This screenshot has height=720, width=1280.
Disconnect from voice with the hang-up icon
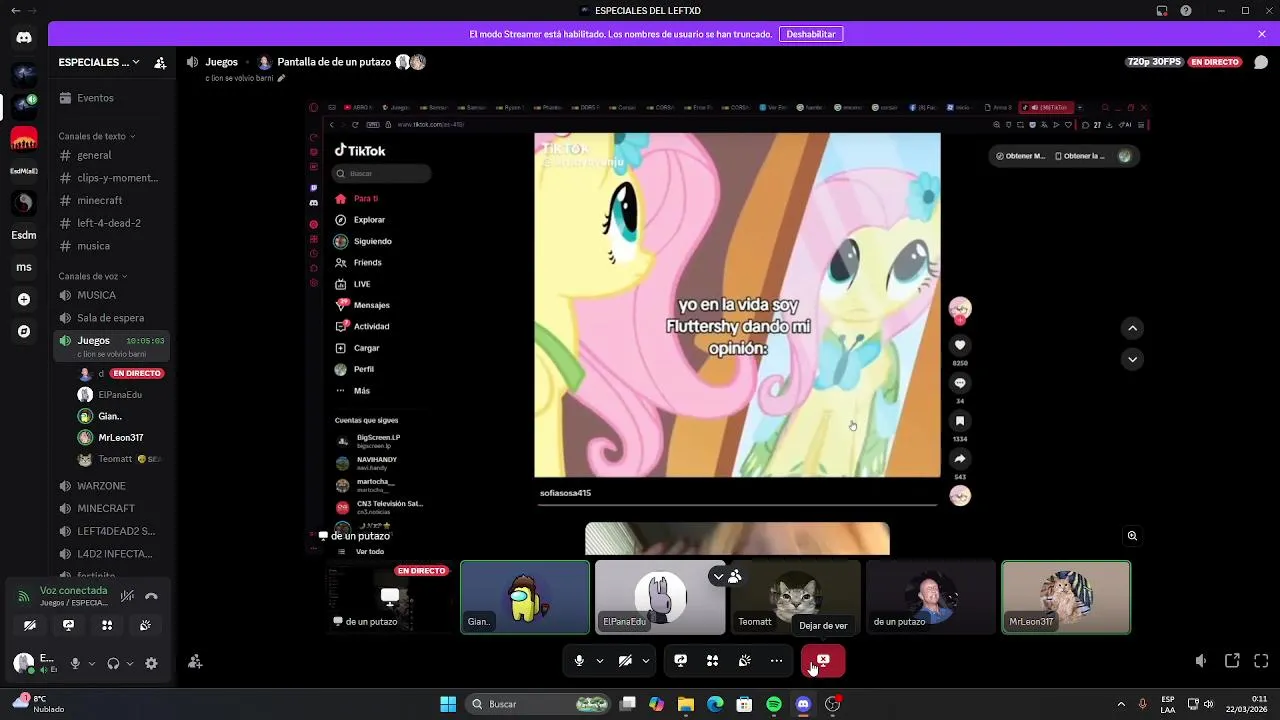point(151,596)
